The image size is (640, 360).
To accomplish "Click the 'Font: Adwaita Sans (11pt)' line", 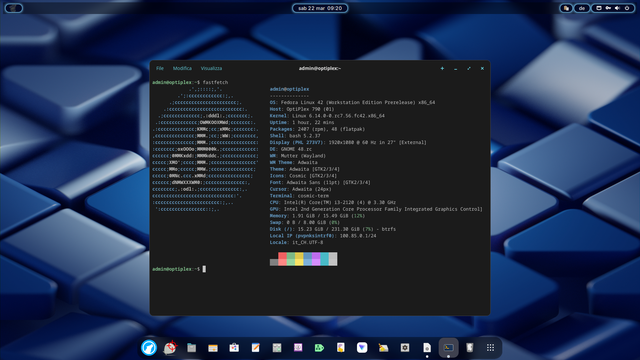I will (320, 182).
